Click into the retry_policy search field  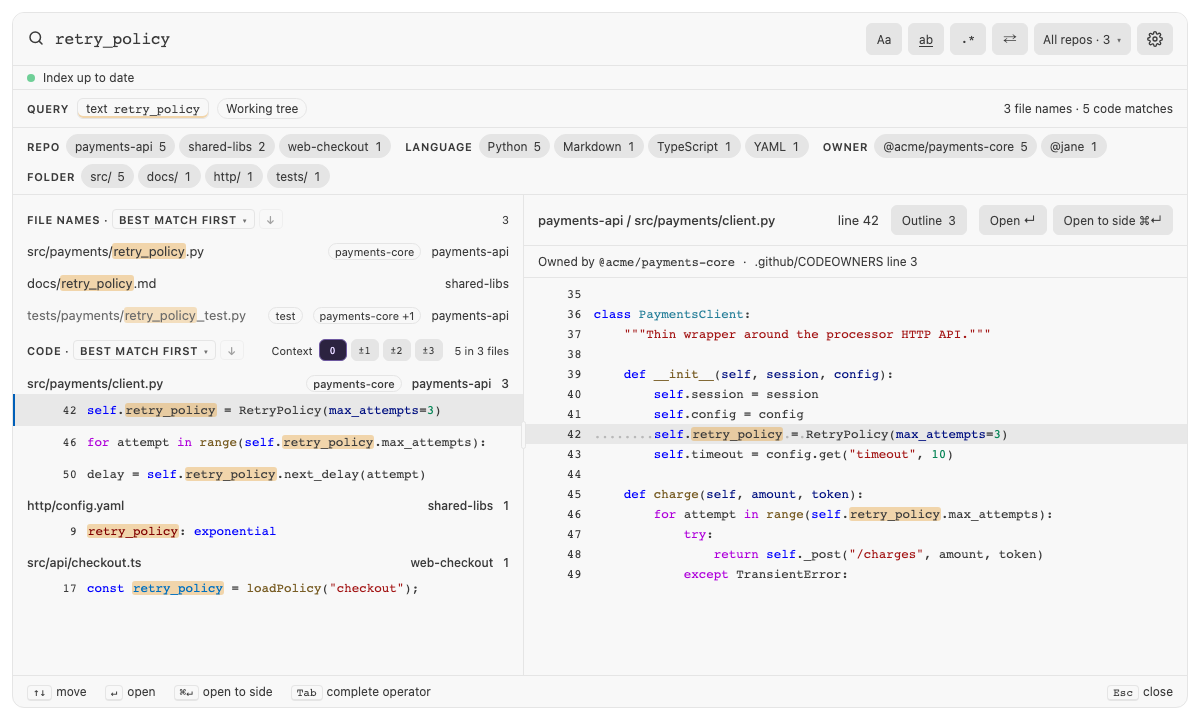click(455, 39)
